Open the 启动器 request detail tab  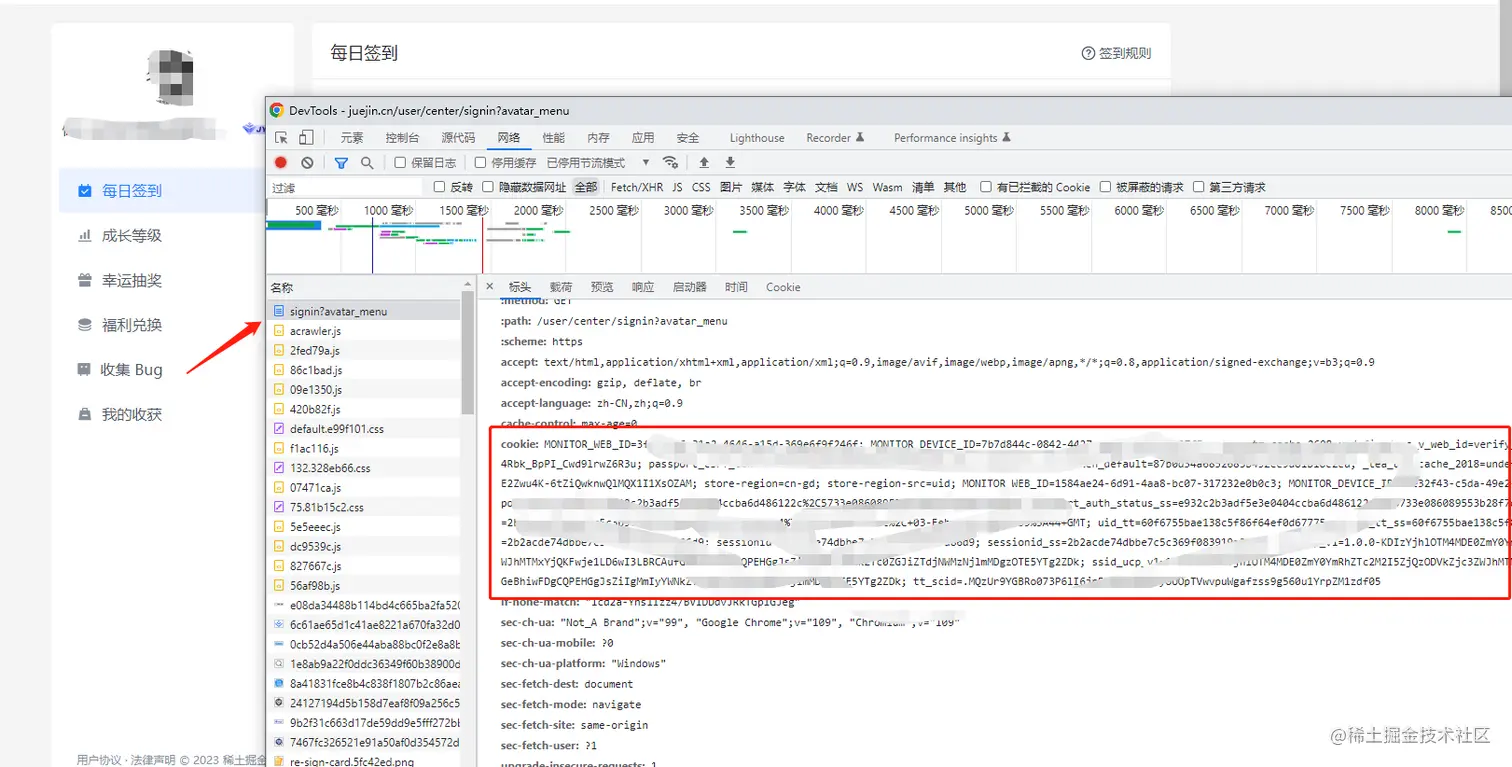[690, 287]
